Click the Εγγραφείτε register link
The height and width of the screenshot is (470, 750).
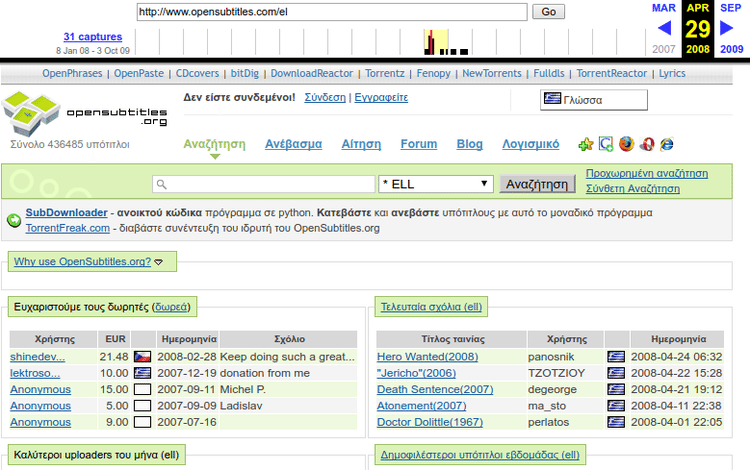381,98
